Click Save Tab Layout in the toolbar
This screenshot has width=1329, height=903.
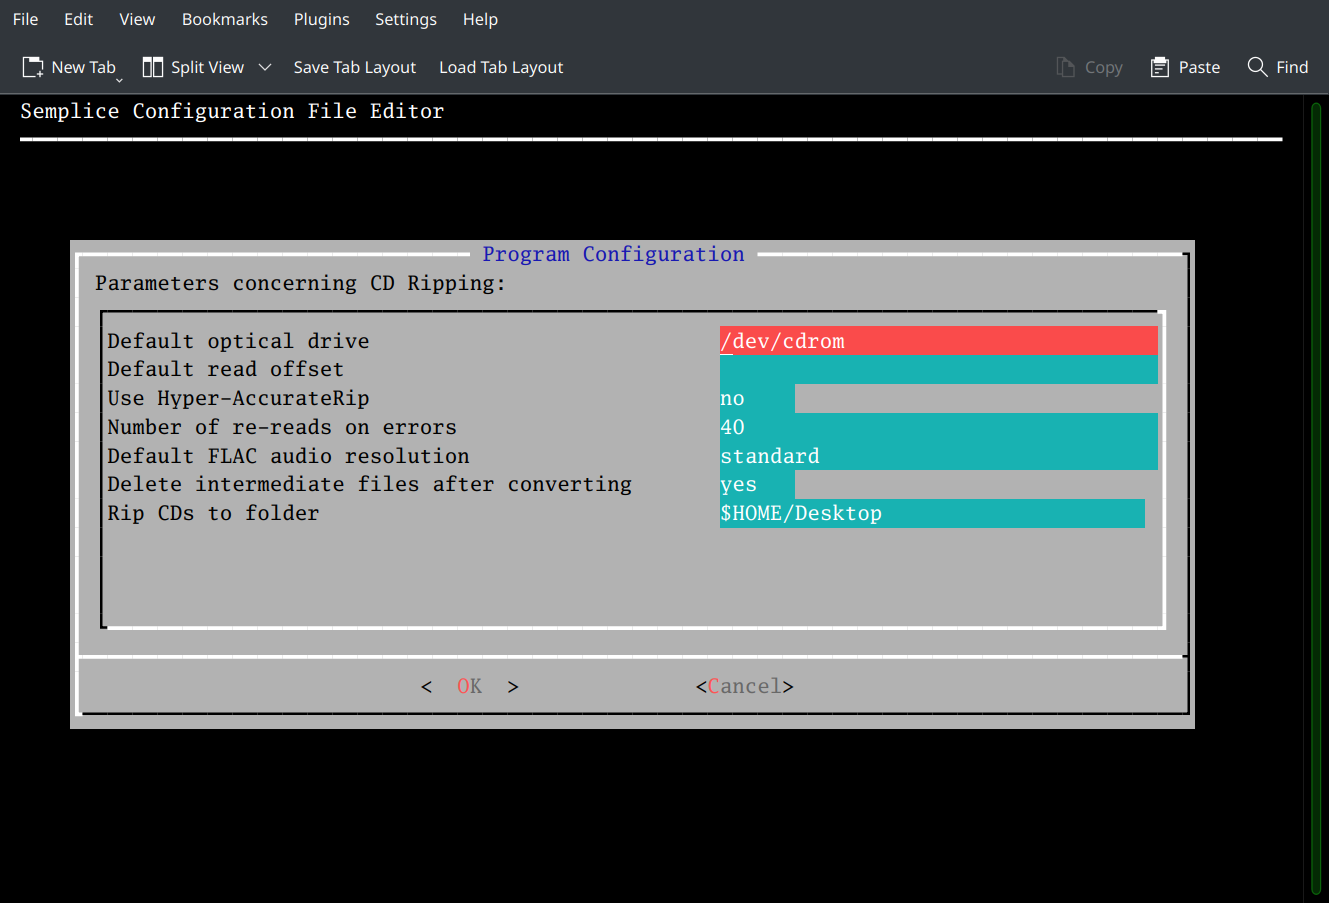click(x=354, y=66)
